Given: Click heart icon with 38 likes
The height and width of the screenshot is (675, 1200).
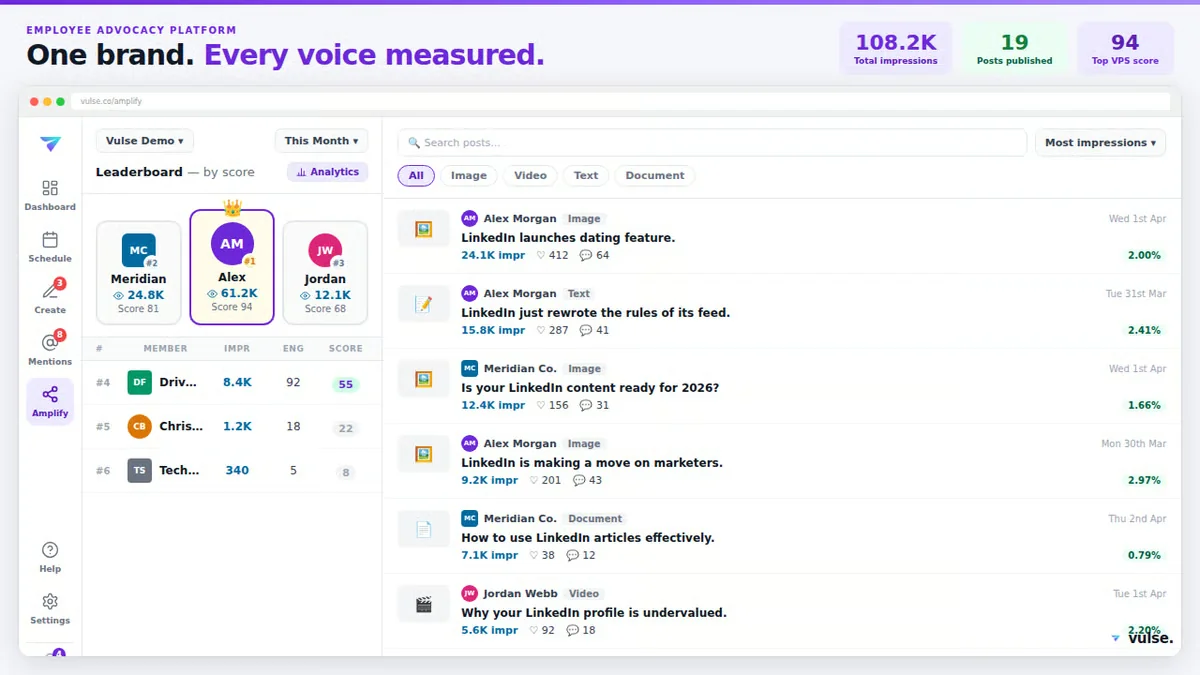Looking at the screenshot, I should (x=534, y=555).
